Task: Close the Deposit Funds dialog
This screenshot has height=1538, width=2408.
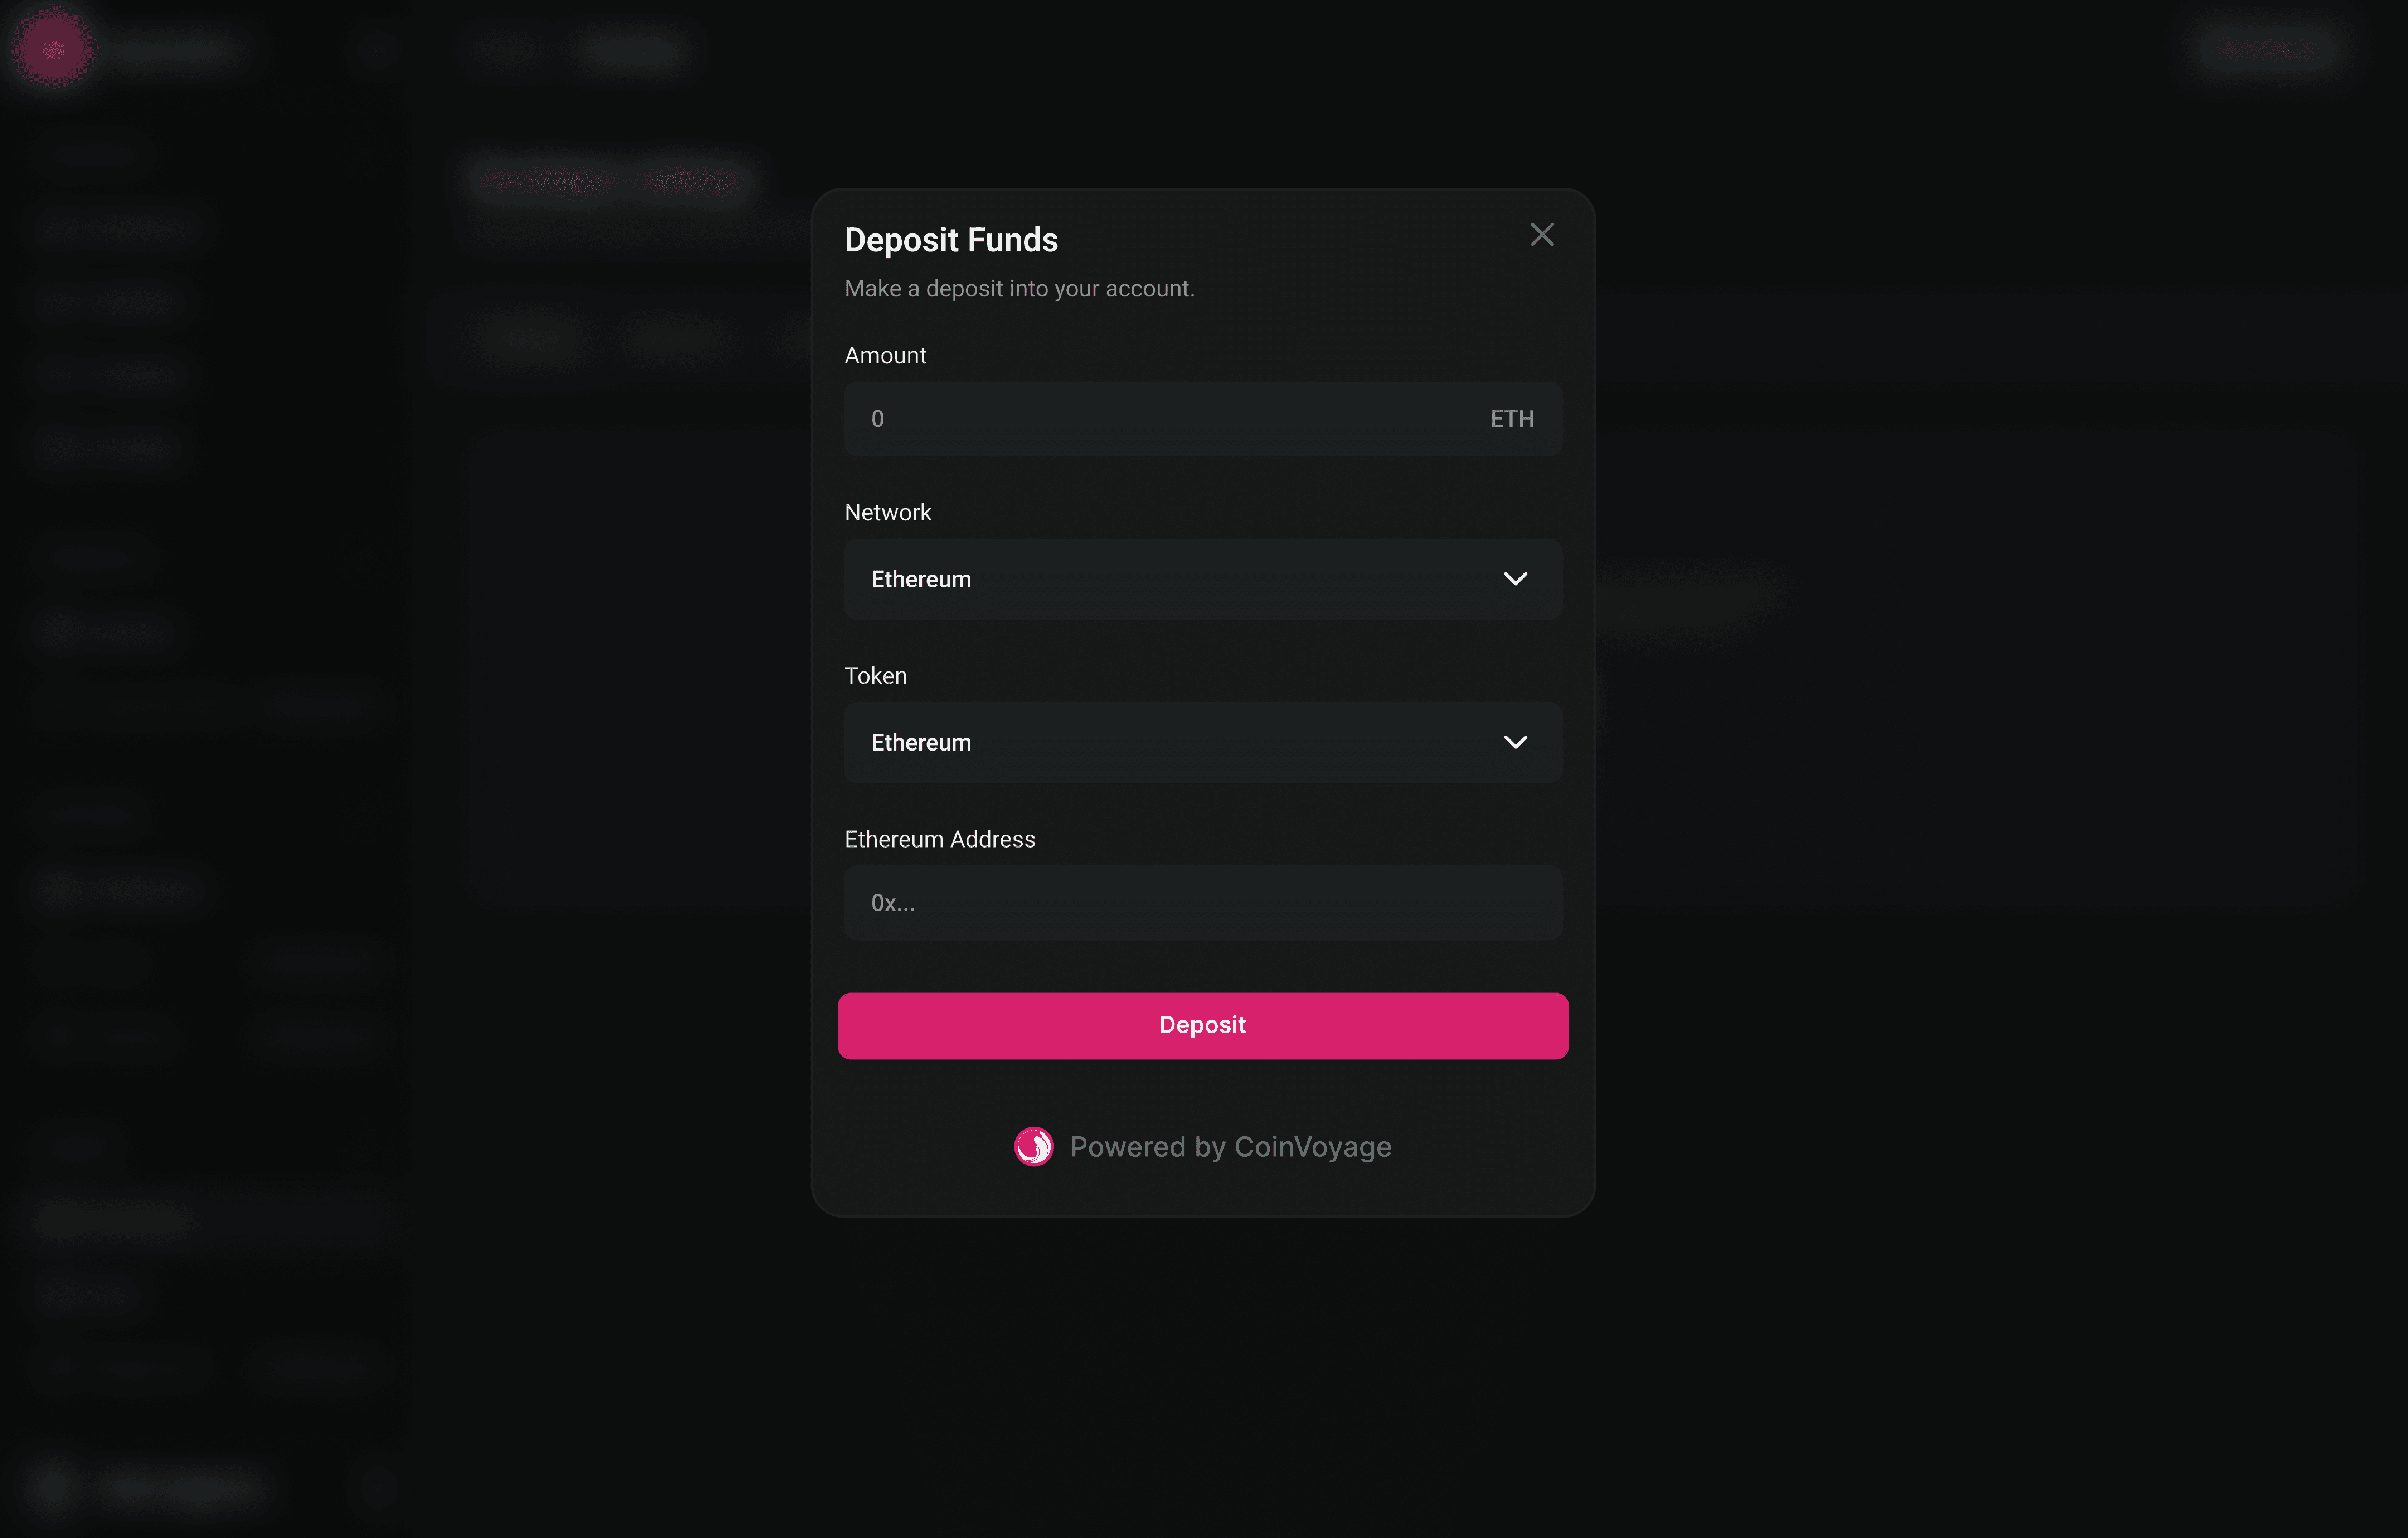Action: coord(1542,234)
